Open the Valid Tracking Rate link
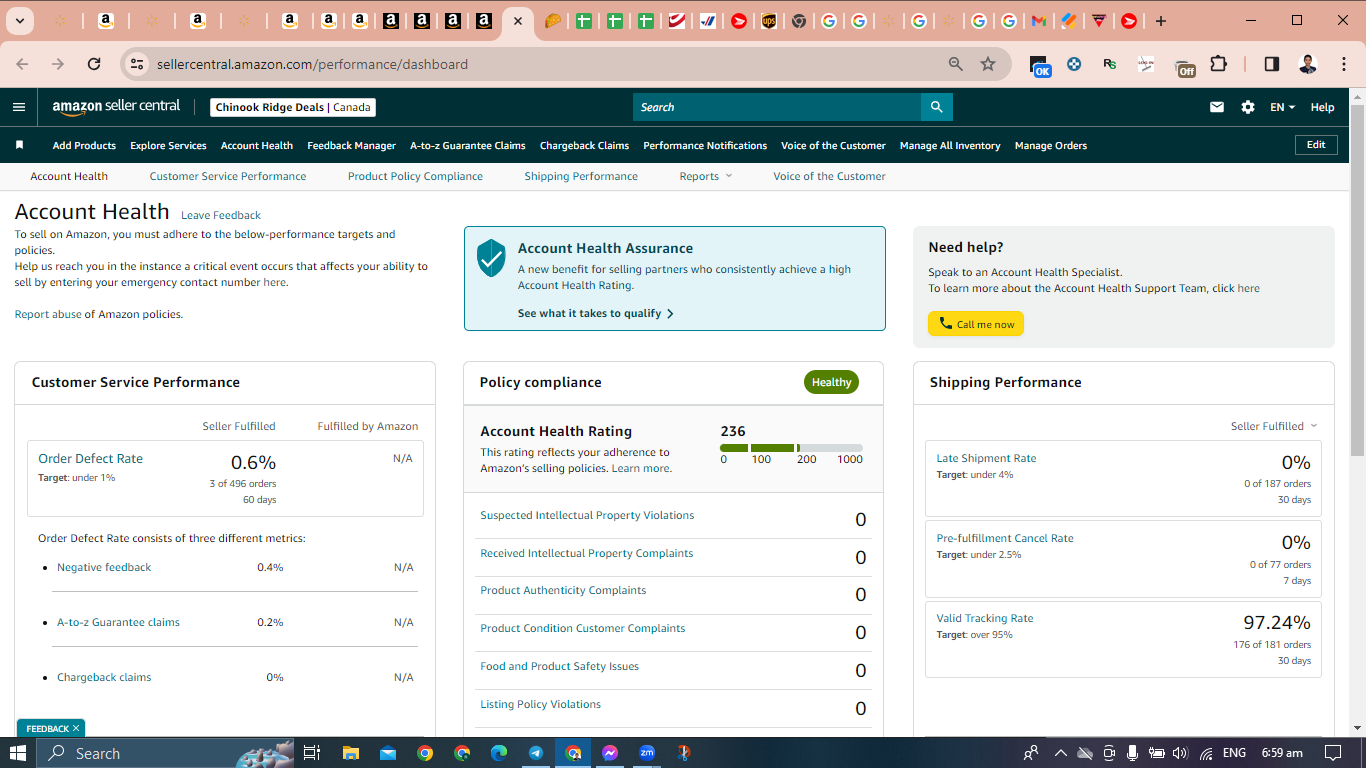1366x768 pixels. tap(985, 618)
